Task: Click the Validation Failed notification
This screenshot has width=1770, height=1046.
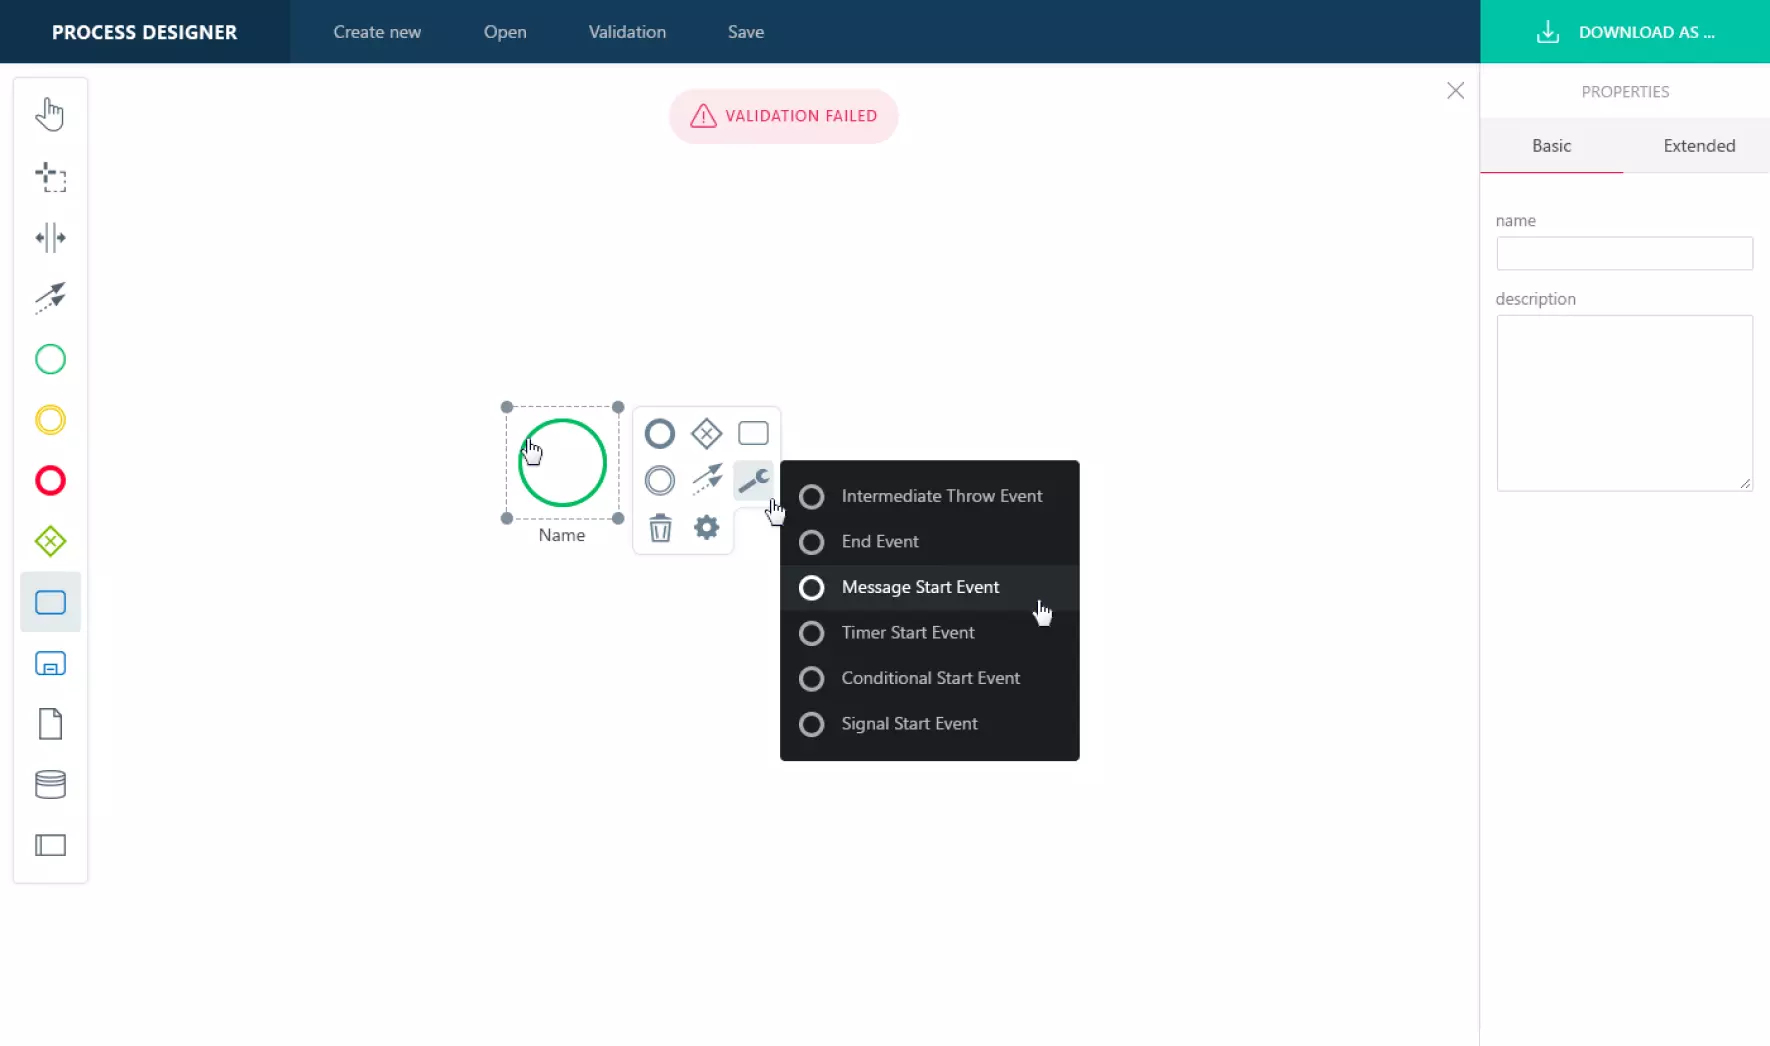Action: click(784, 116)
